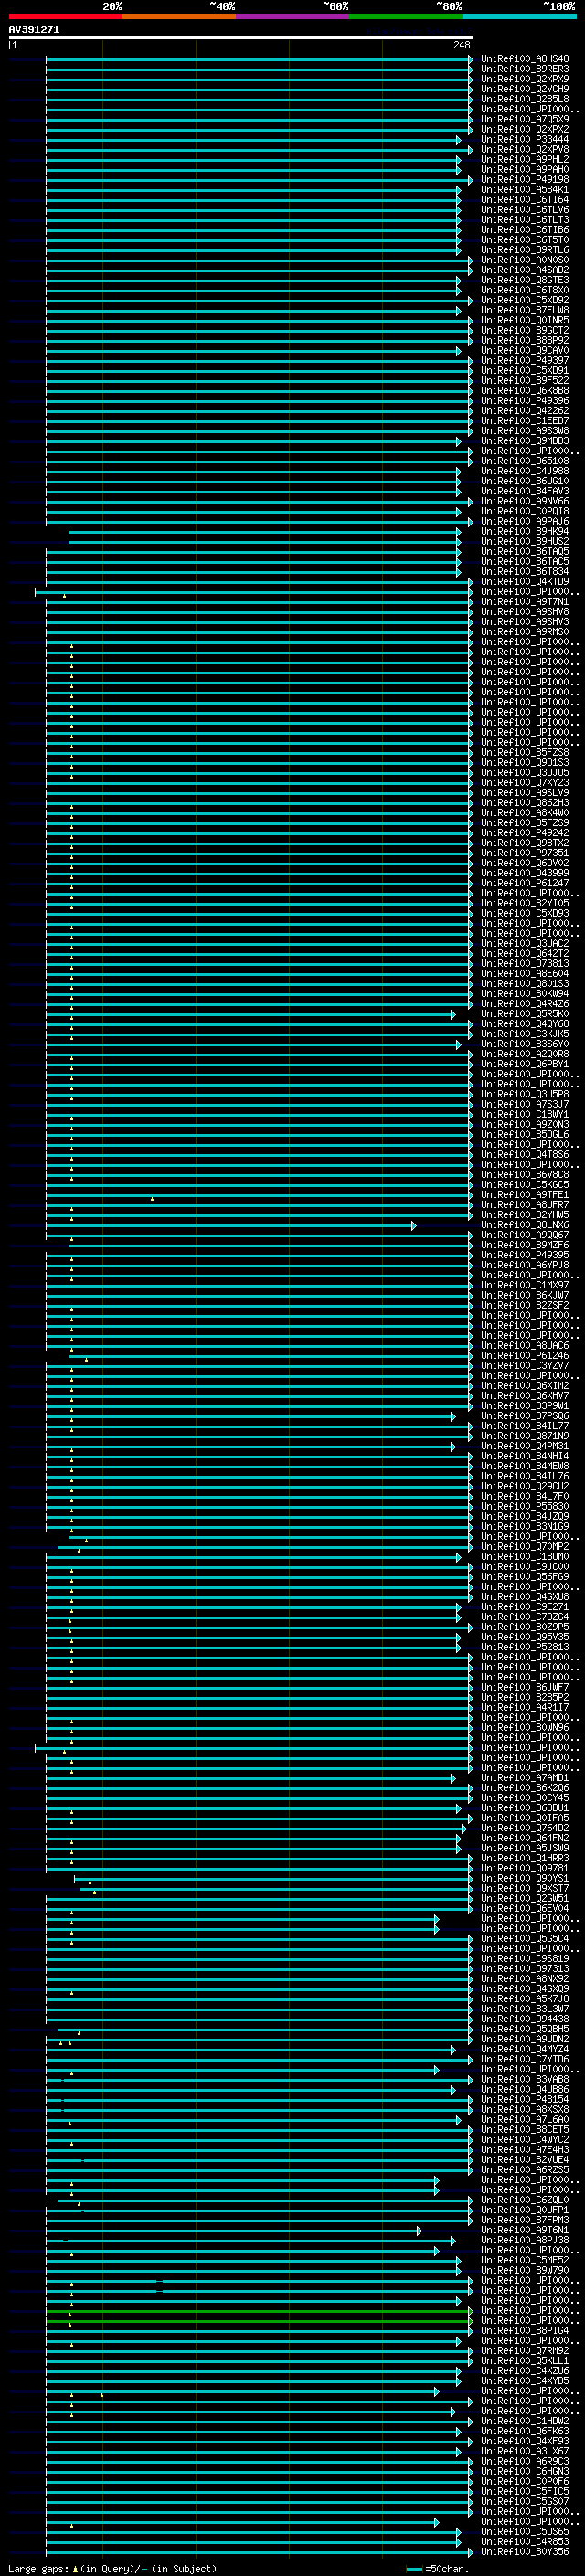Open hit UniRef100_B9RER3

[525, 69]
